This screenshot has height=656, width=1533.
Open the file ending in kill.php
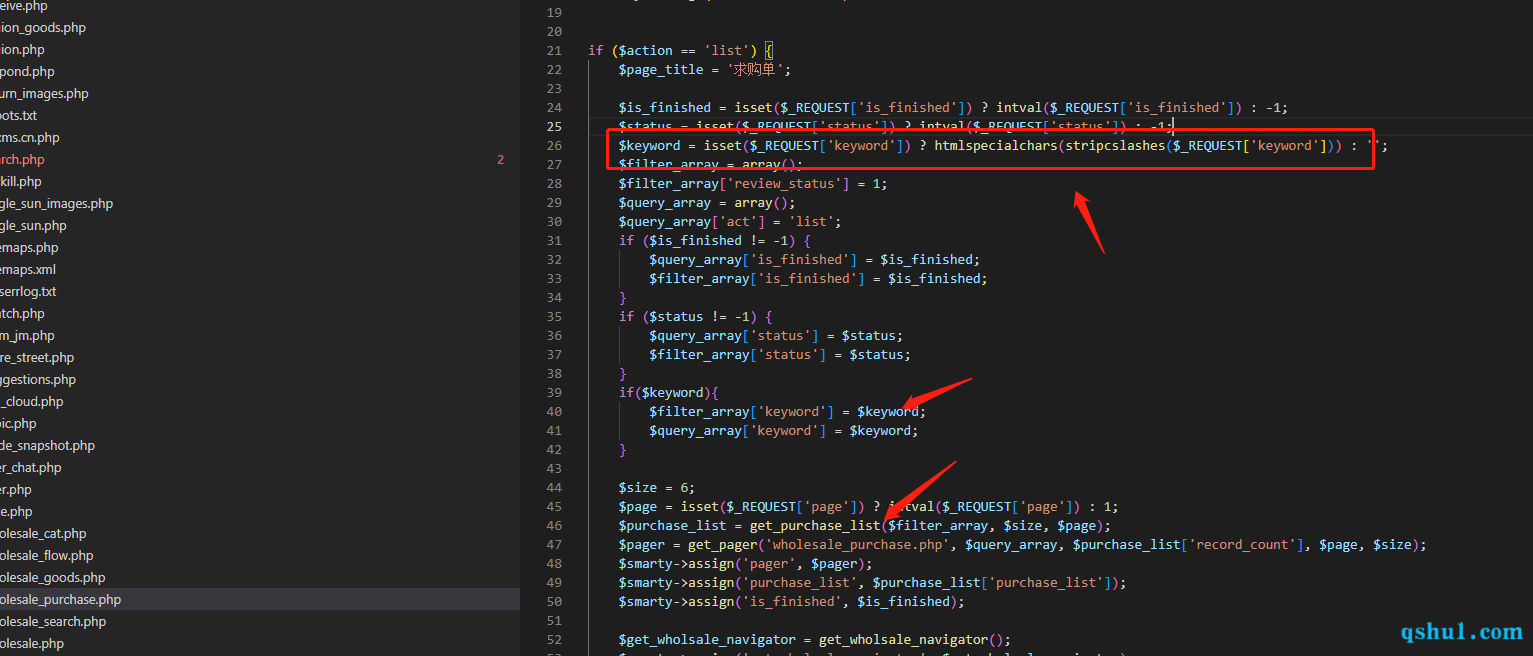tap(21, 182)
